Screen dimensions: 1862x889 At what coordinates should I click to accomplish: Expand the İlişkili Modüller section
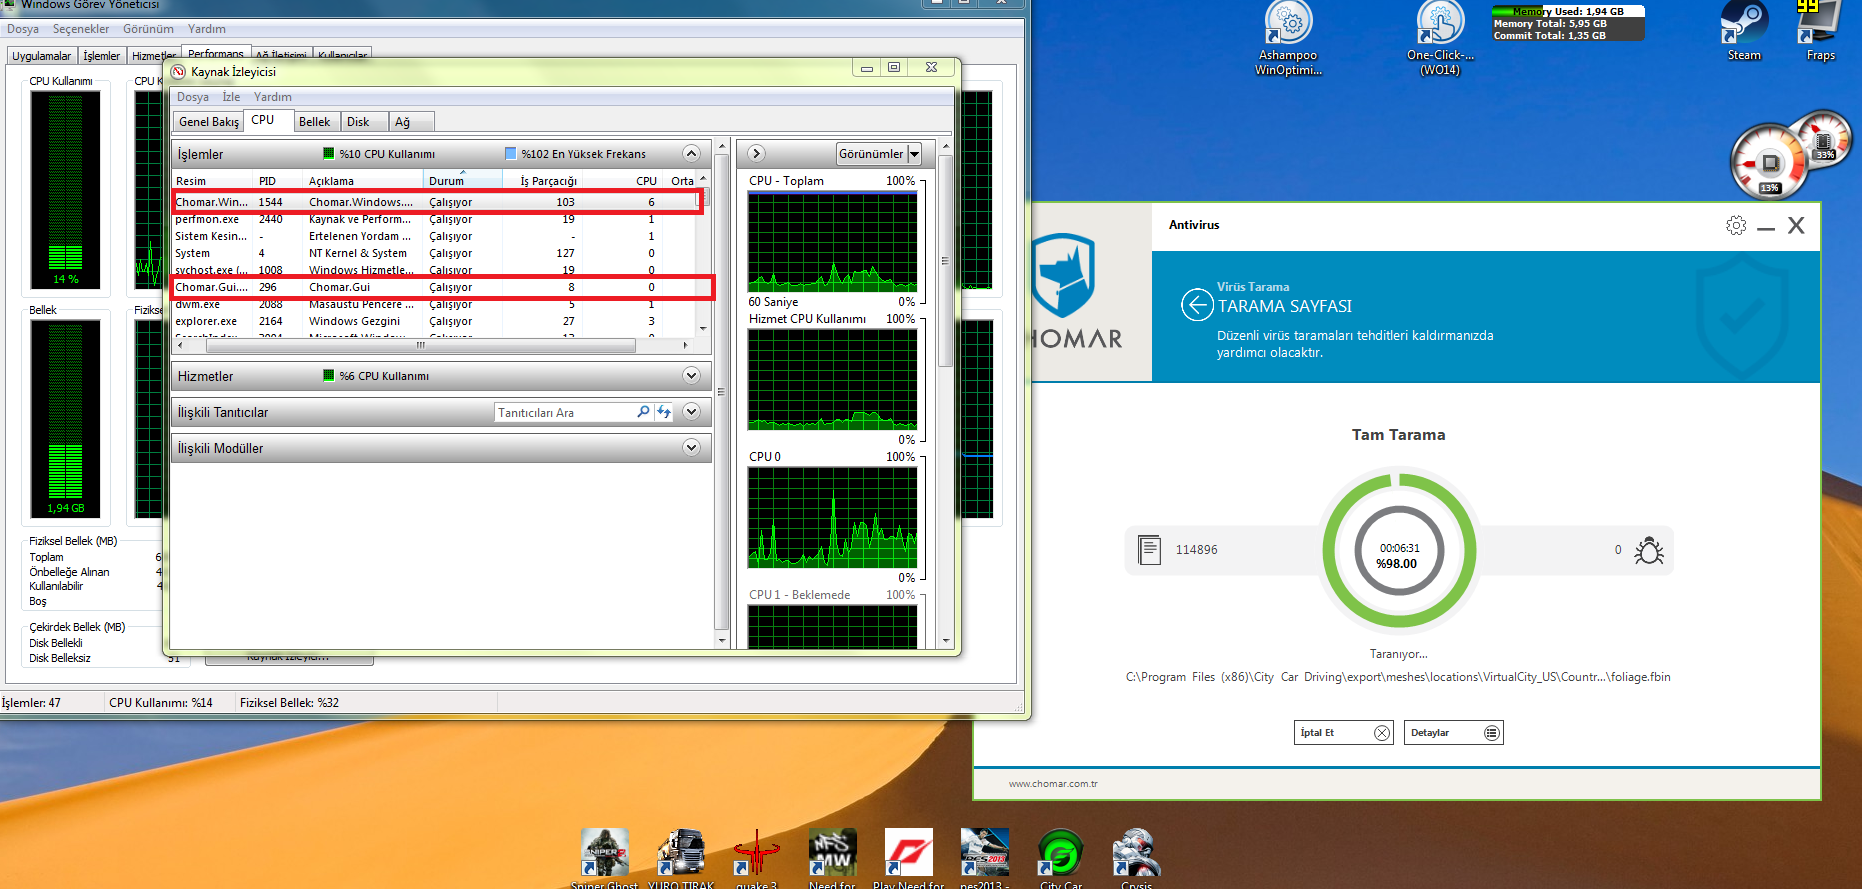coord(691,448)
